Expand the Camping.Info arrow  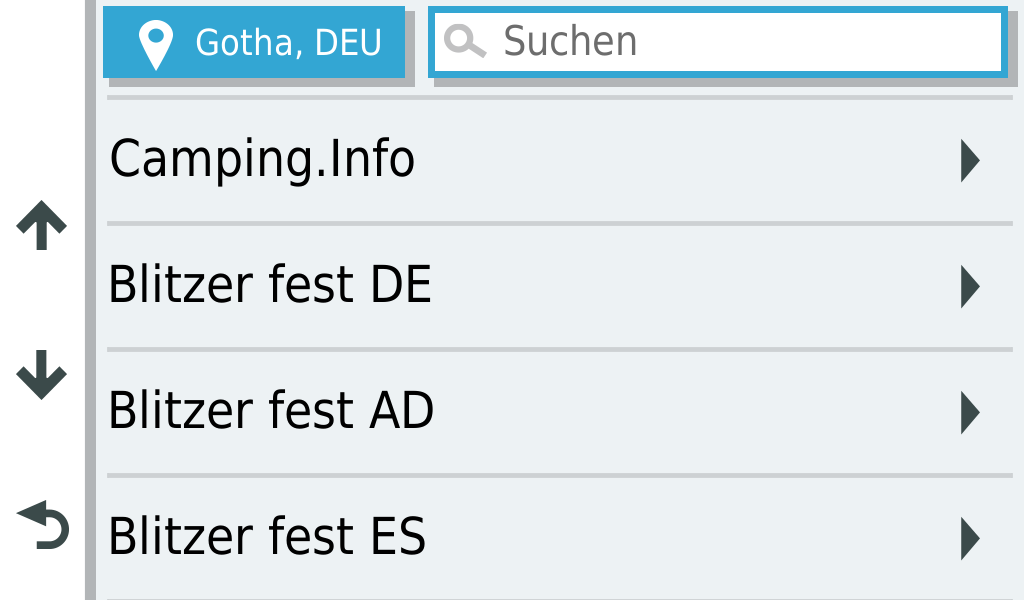(x=968, y=160)
